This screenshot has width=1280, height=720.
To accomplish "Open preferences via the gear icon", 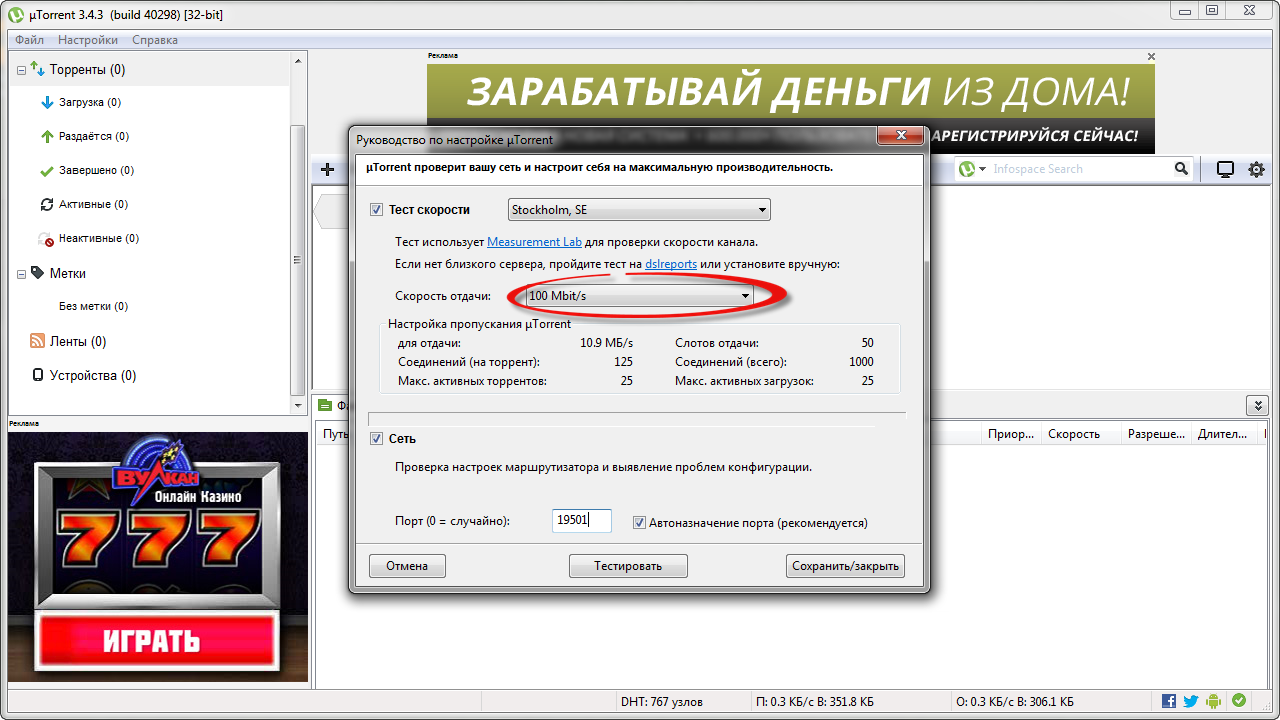I will coord(1256,170).
